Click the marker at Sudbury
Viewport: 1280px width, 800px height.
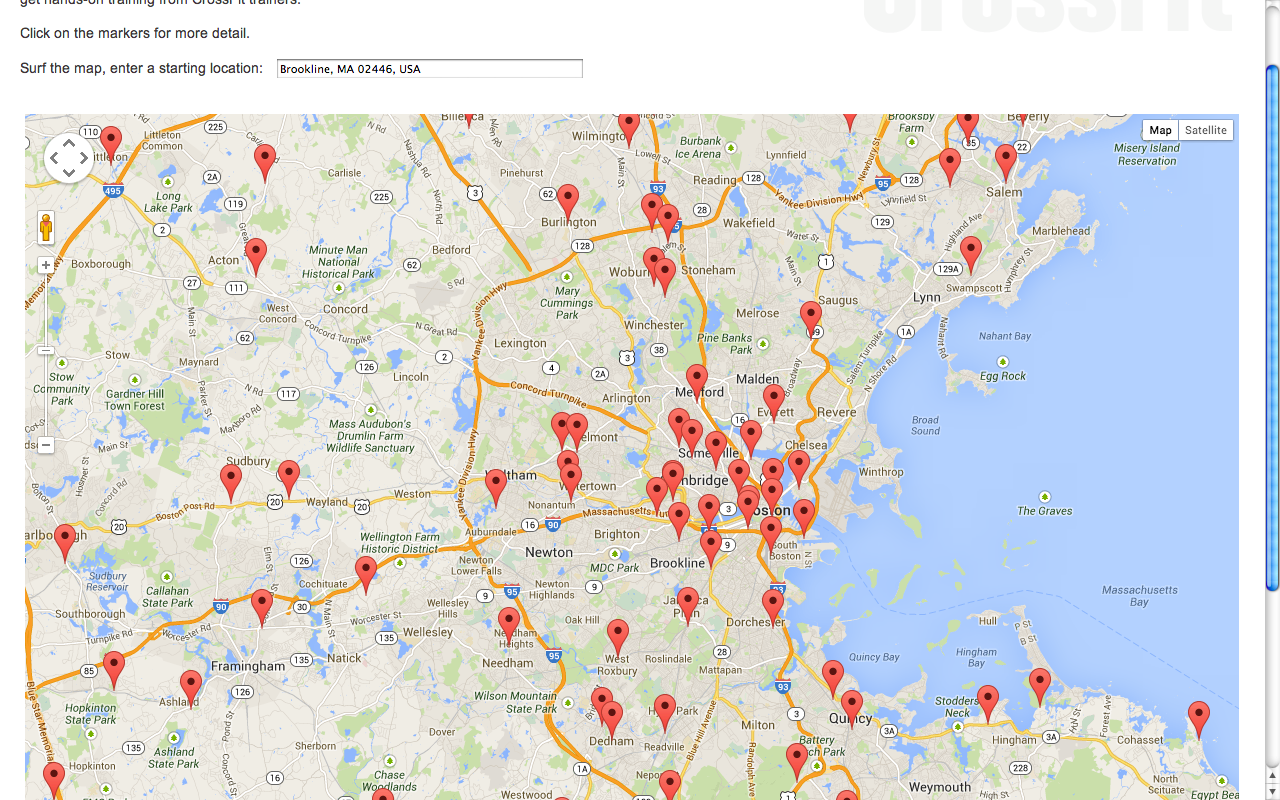click(231, 483)
